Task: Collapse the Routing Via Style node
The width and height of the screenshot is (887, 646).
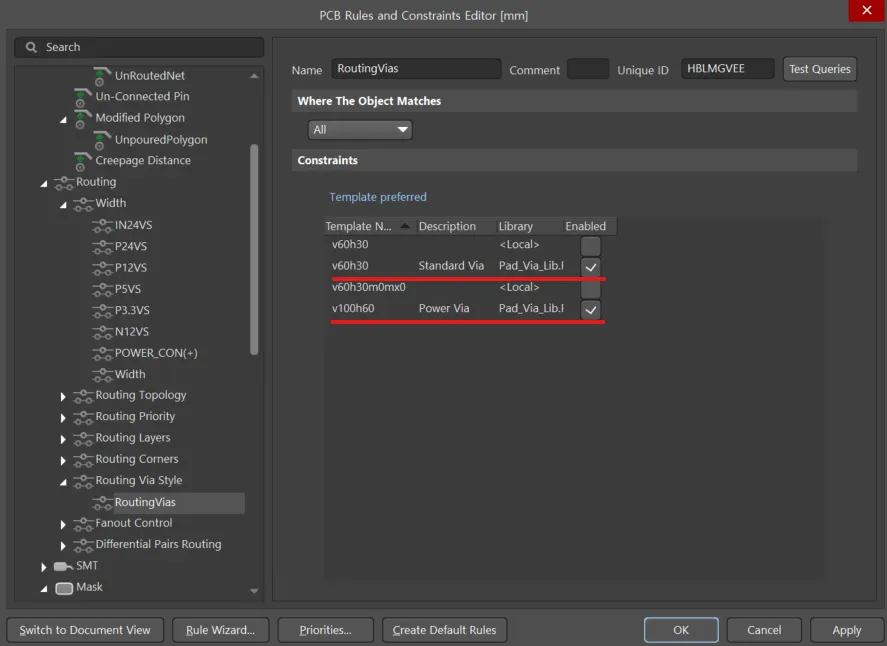Action: point(63,482)
